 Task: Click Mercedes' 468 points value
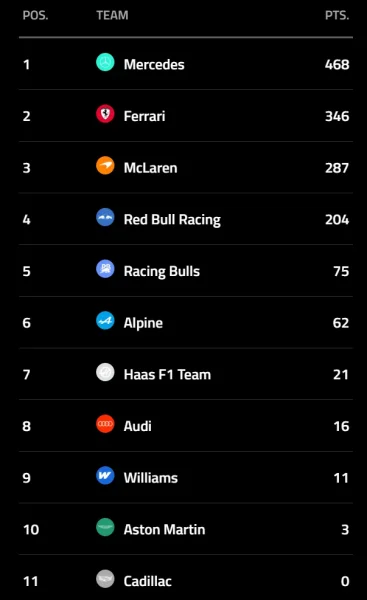(337, 64)
